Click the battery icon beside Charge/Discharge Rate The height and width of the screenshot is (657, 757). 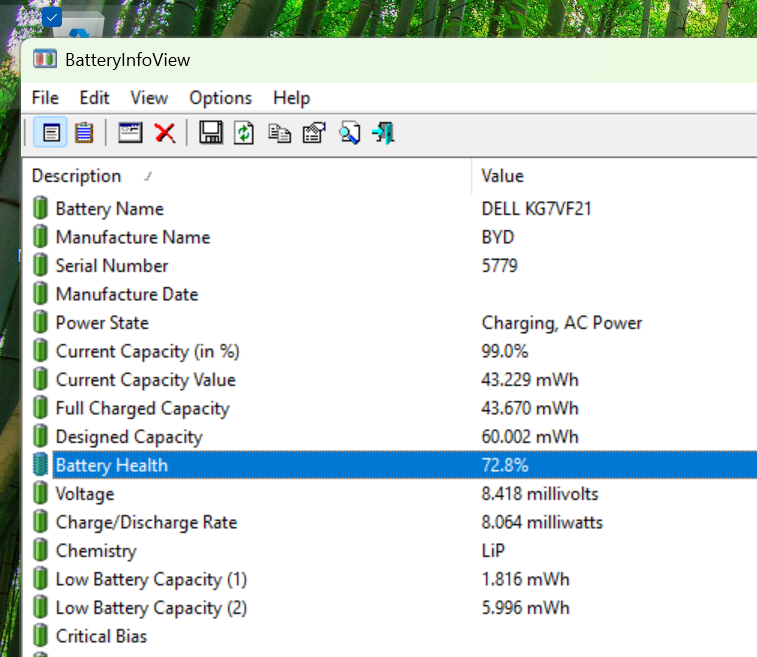(41, 521)
